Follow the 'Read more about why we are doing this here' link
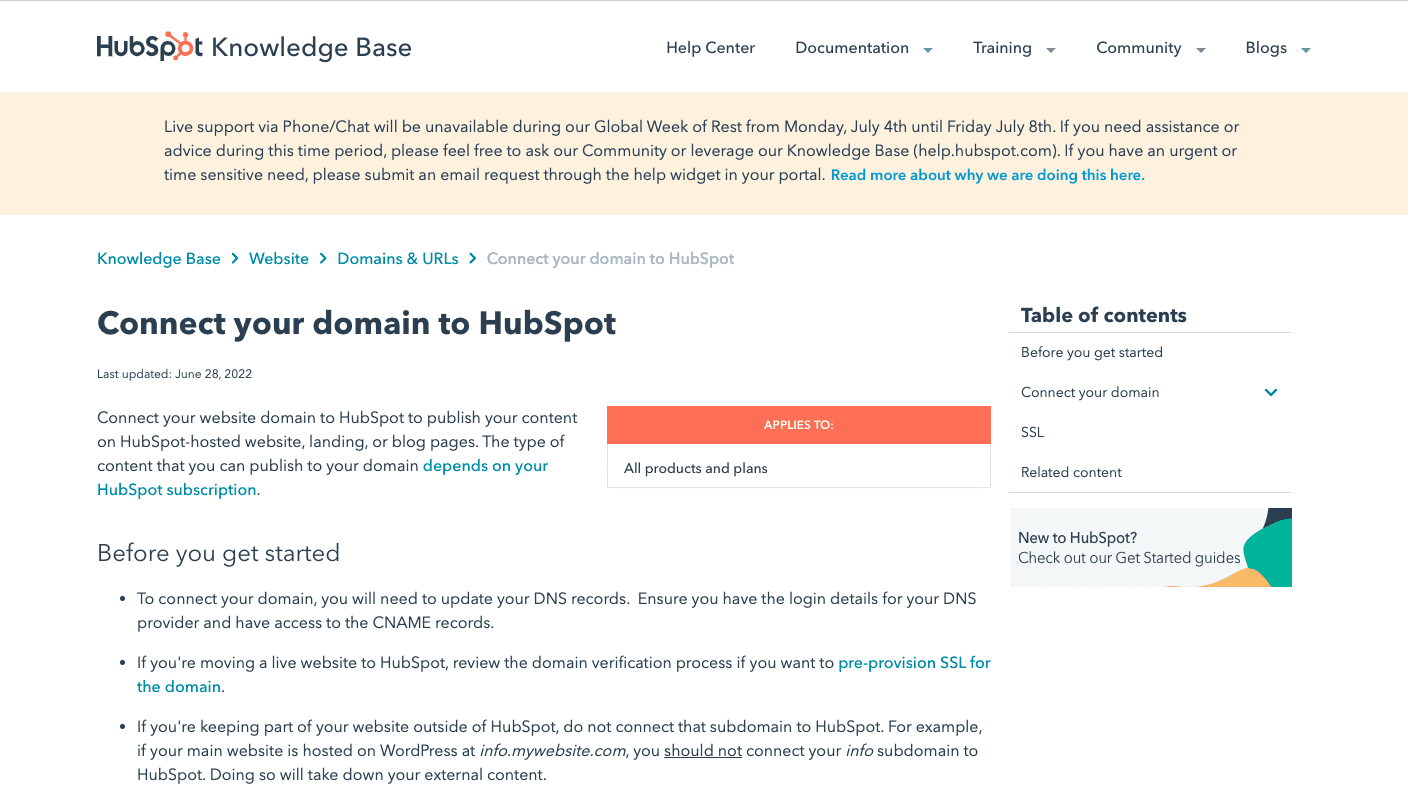The image size is (1408, 800). (987, 175)
